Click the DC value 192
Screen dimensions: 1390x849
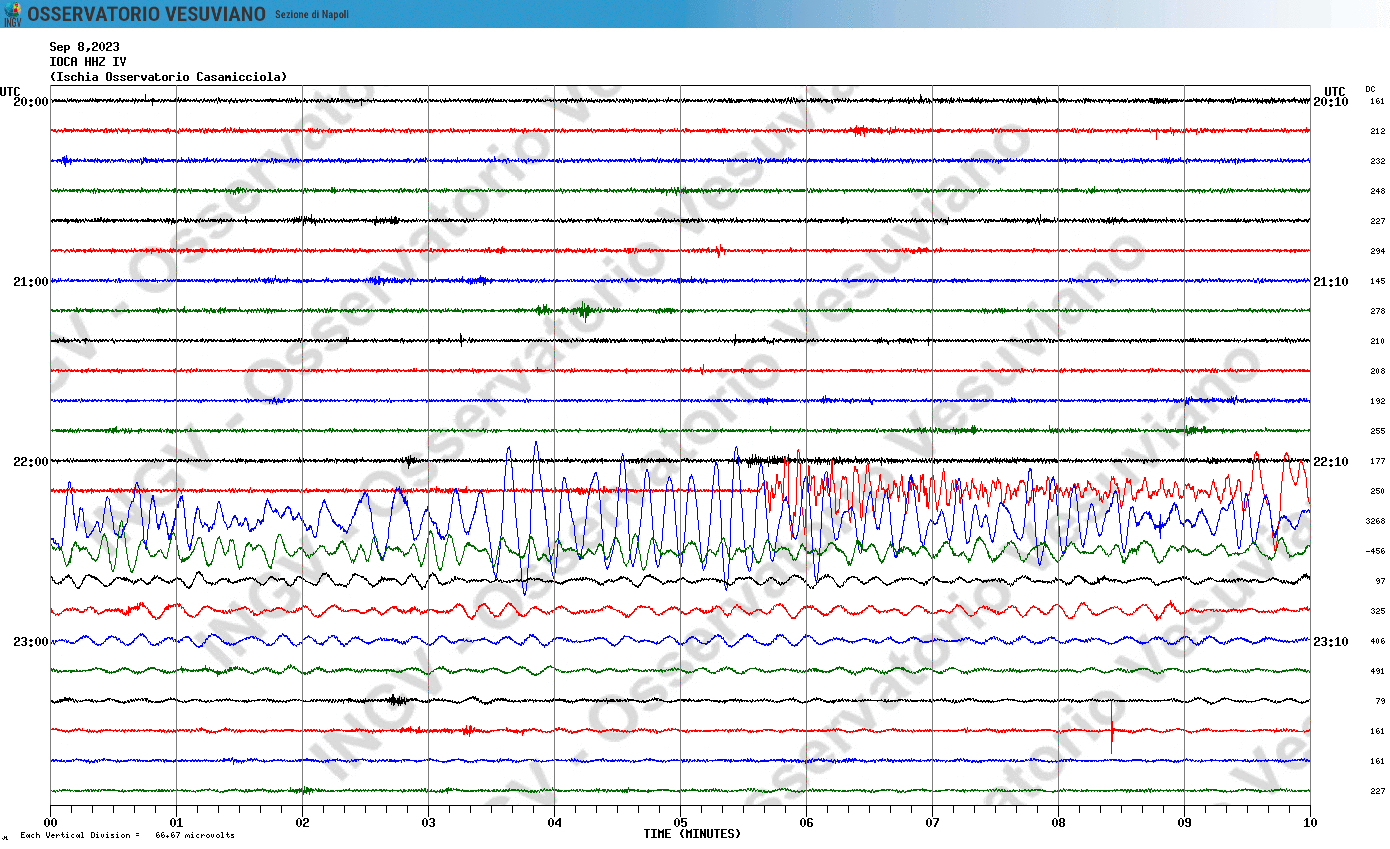[1377, 401]
